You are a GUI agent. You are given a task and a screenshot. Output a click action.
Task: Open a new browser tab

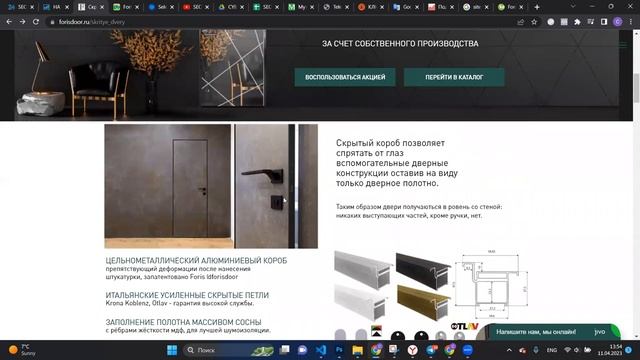click(x=537, y=7)
